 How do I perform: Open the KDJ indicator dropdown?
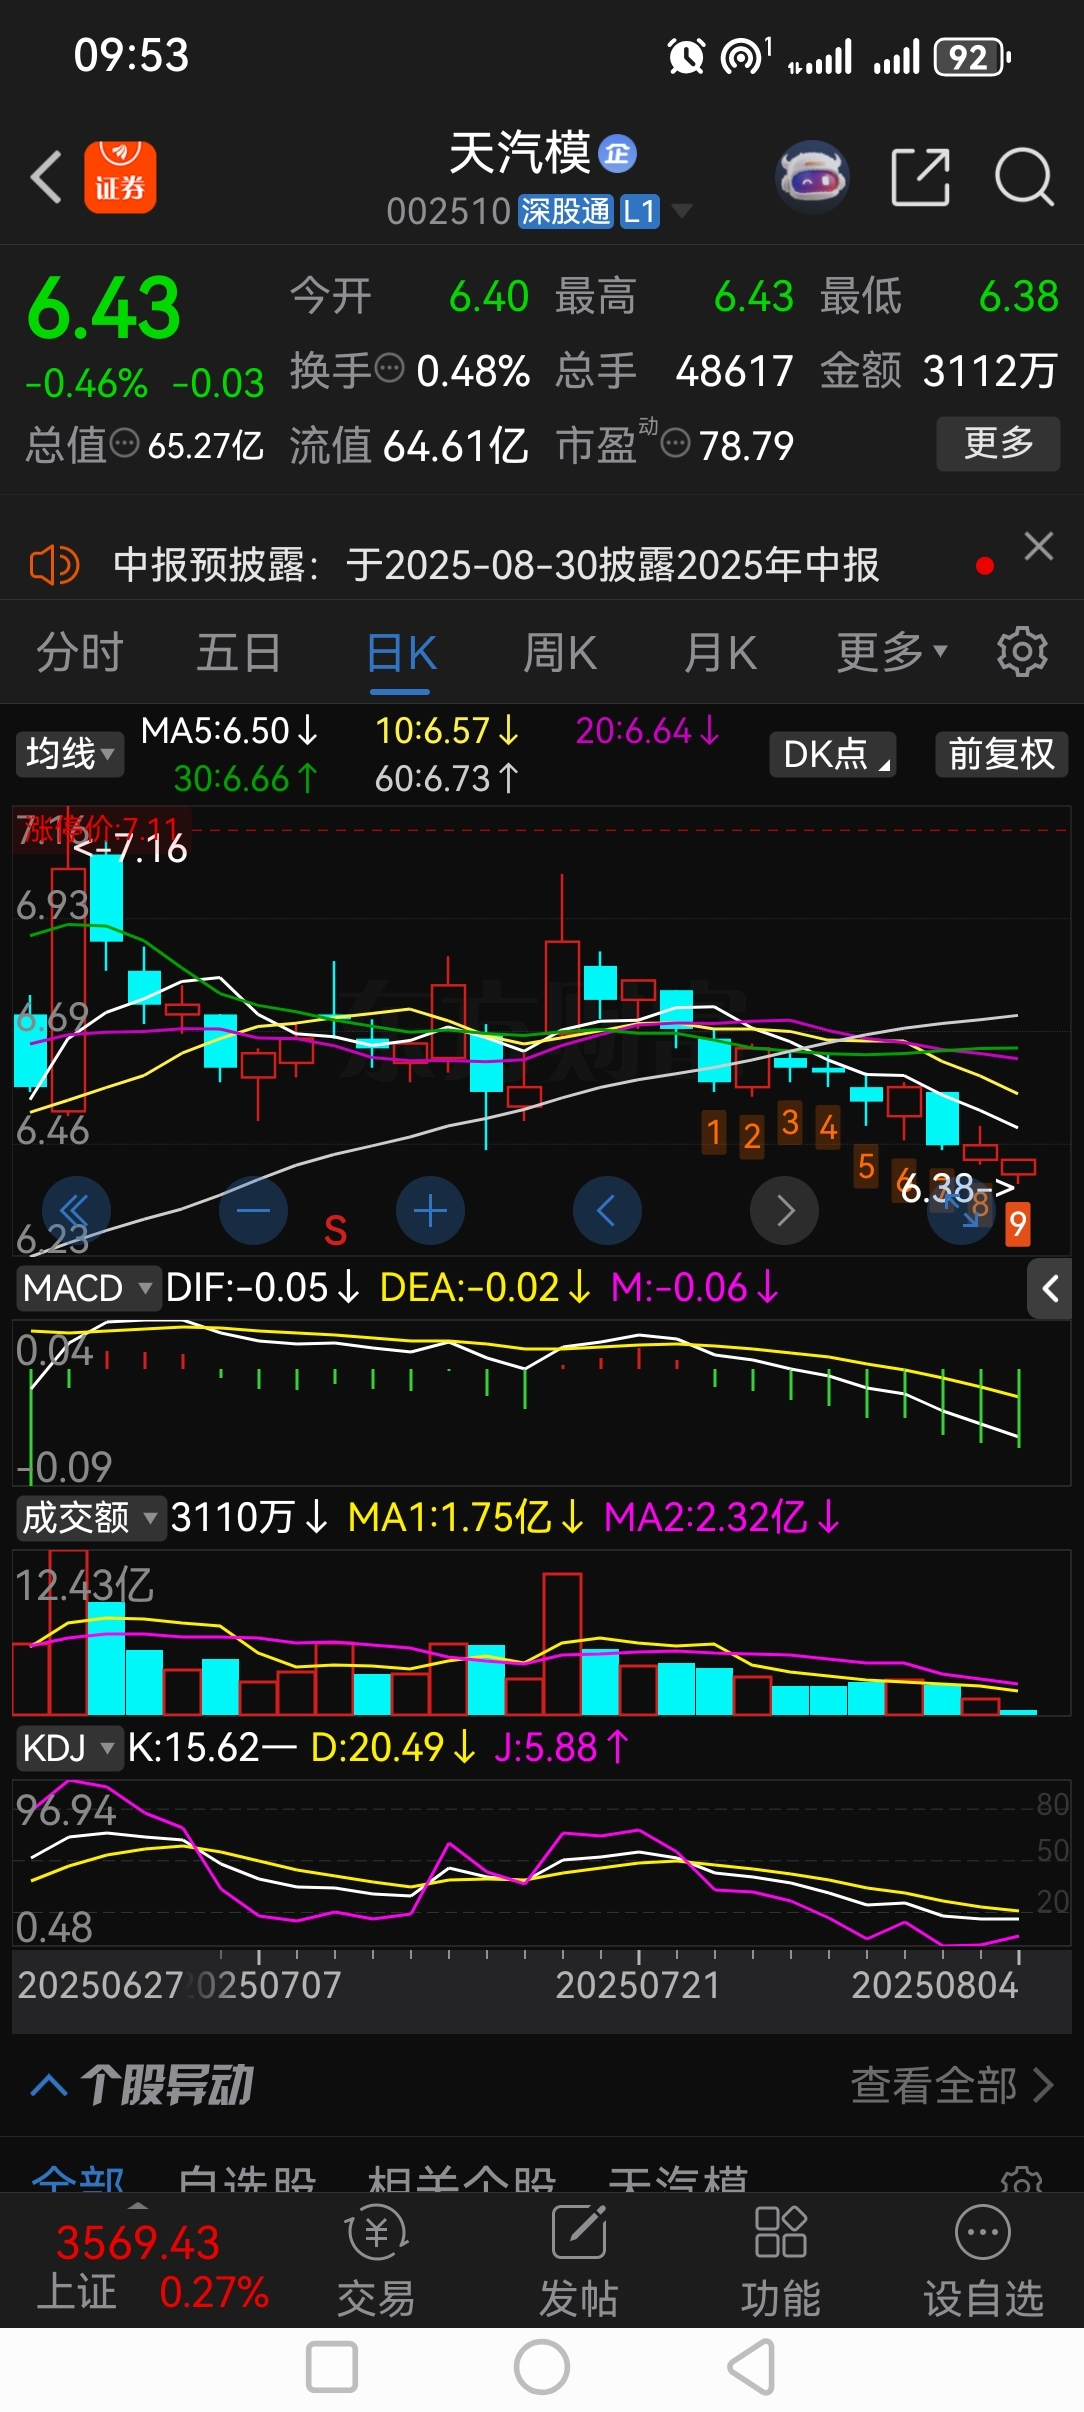click(69, 1748)
